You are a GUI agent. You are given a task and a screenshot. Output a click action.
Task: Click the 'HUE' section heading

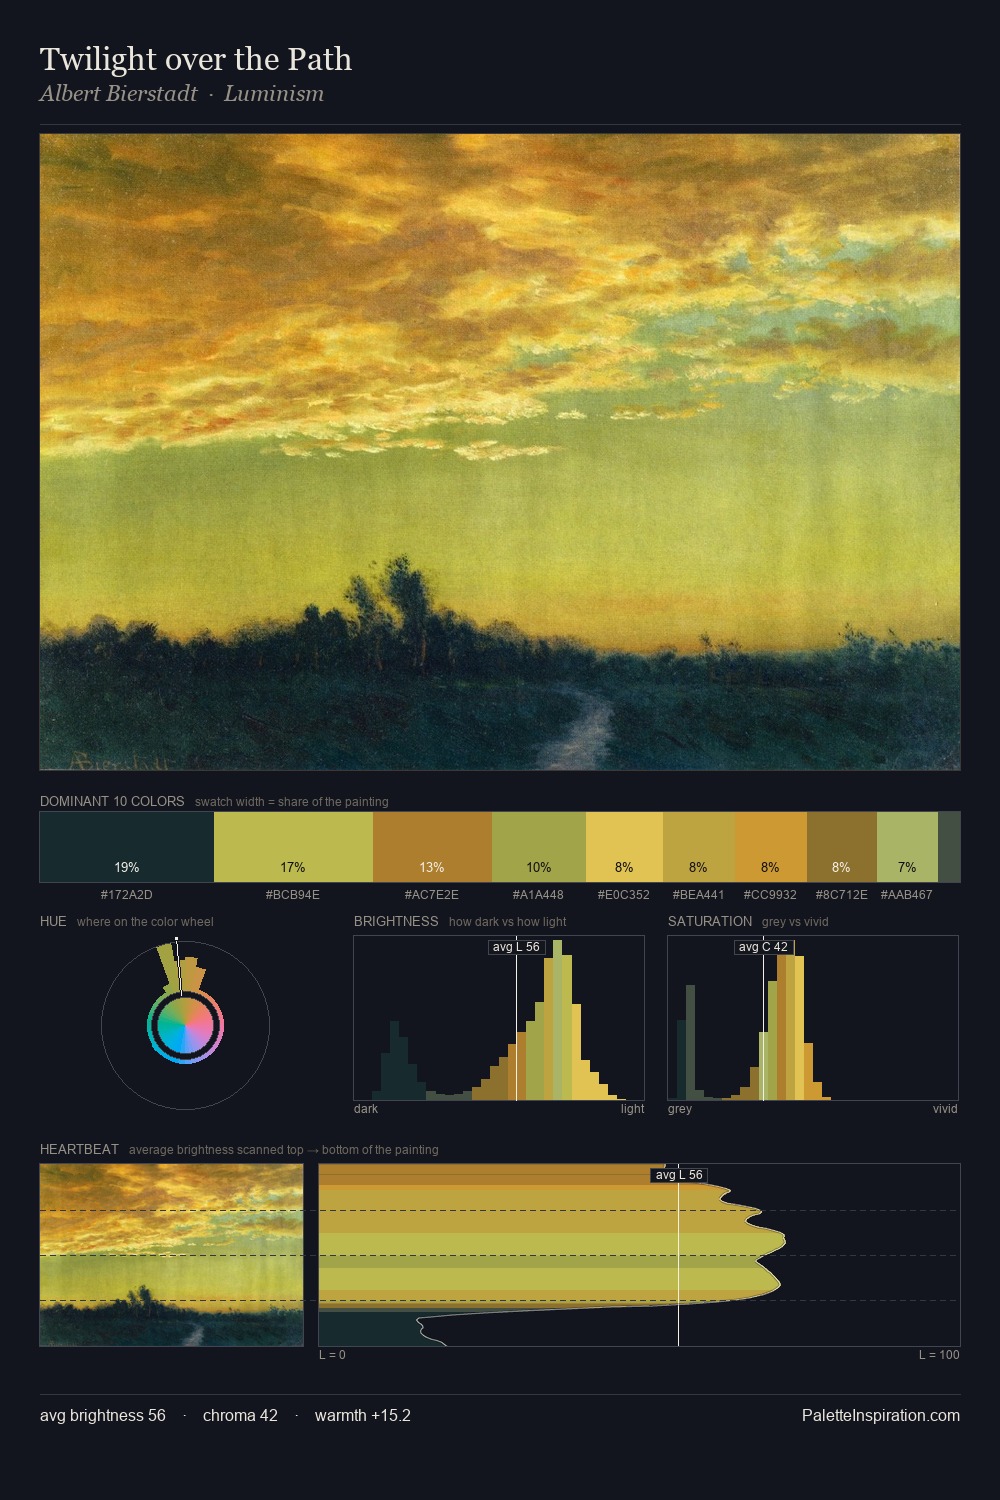tap(53, 921)
